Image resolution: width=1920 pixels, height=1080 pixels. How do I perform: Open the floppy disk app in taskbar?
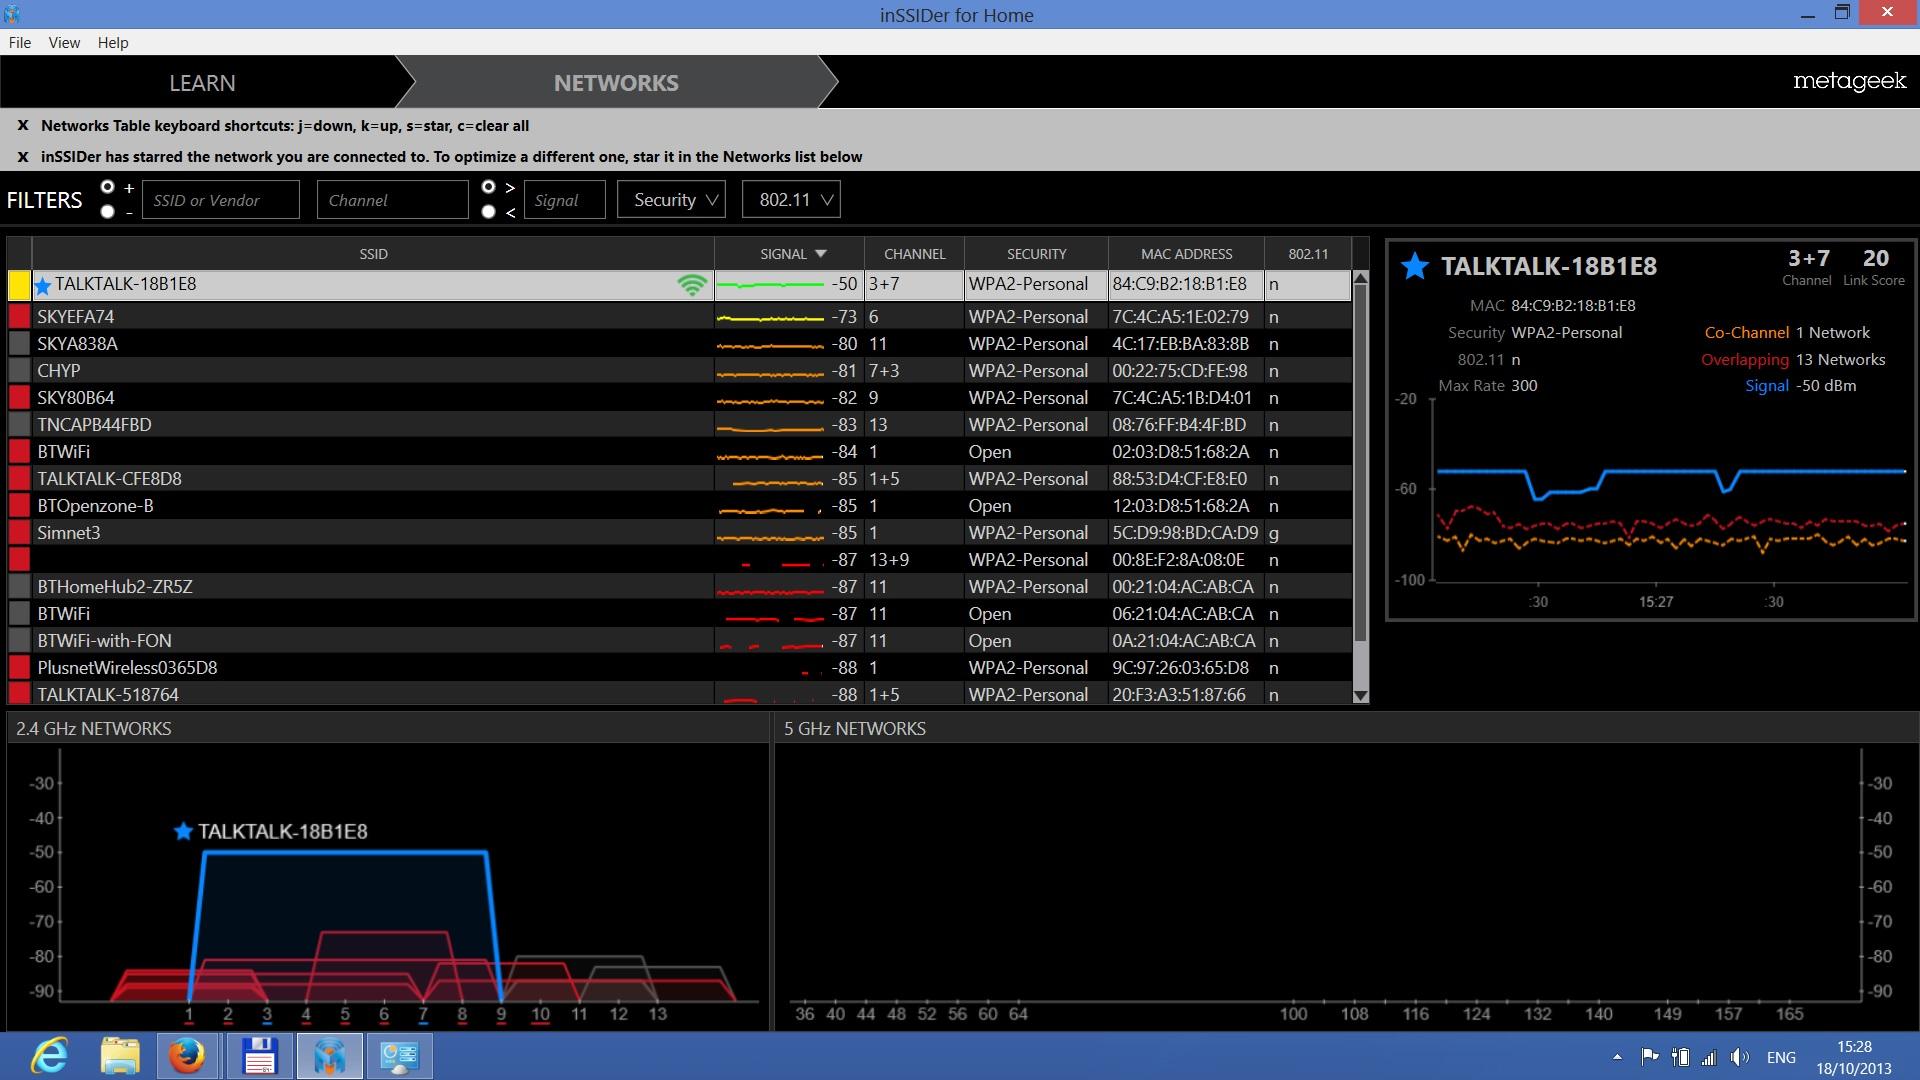tap(259, 1056)
